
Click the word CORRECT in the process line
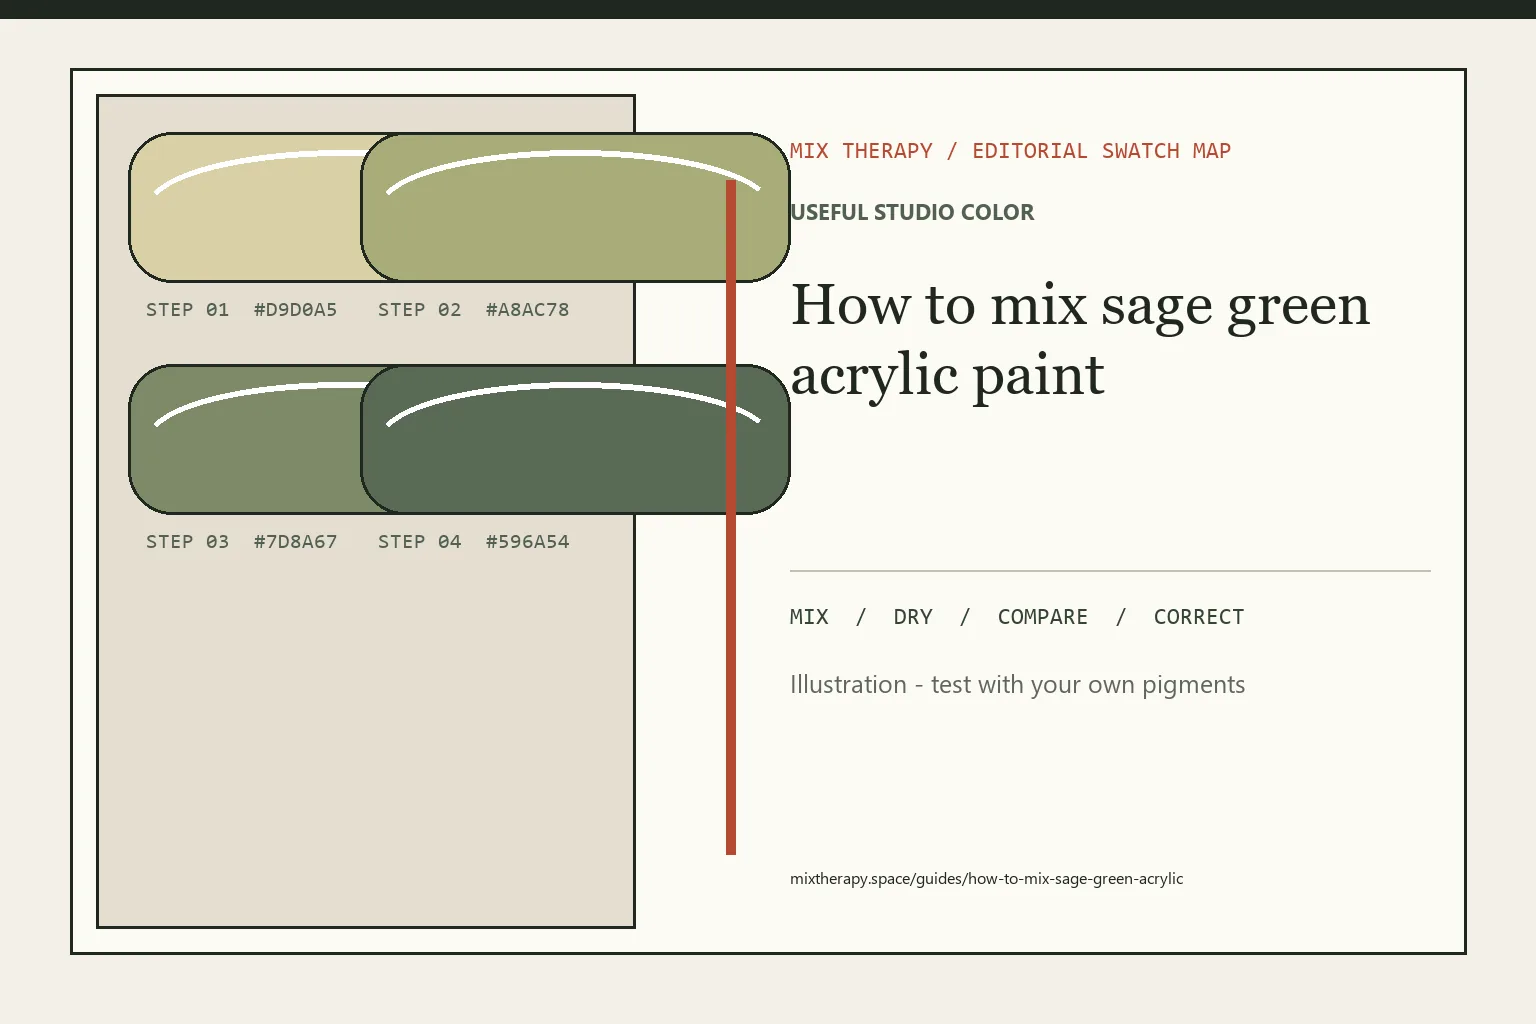coord(1199,617)
